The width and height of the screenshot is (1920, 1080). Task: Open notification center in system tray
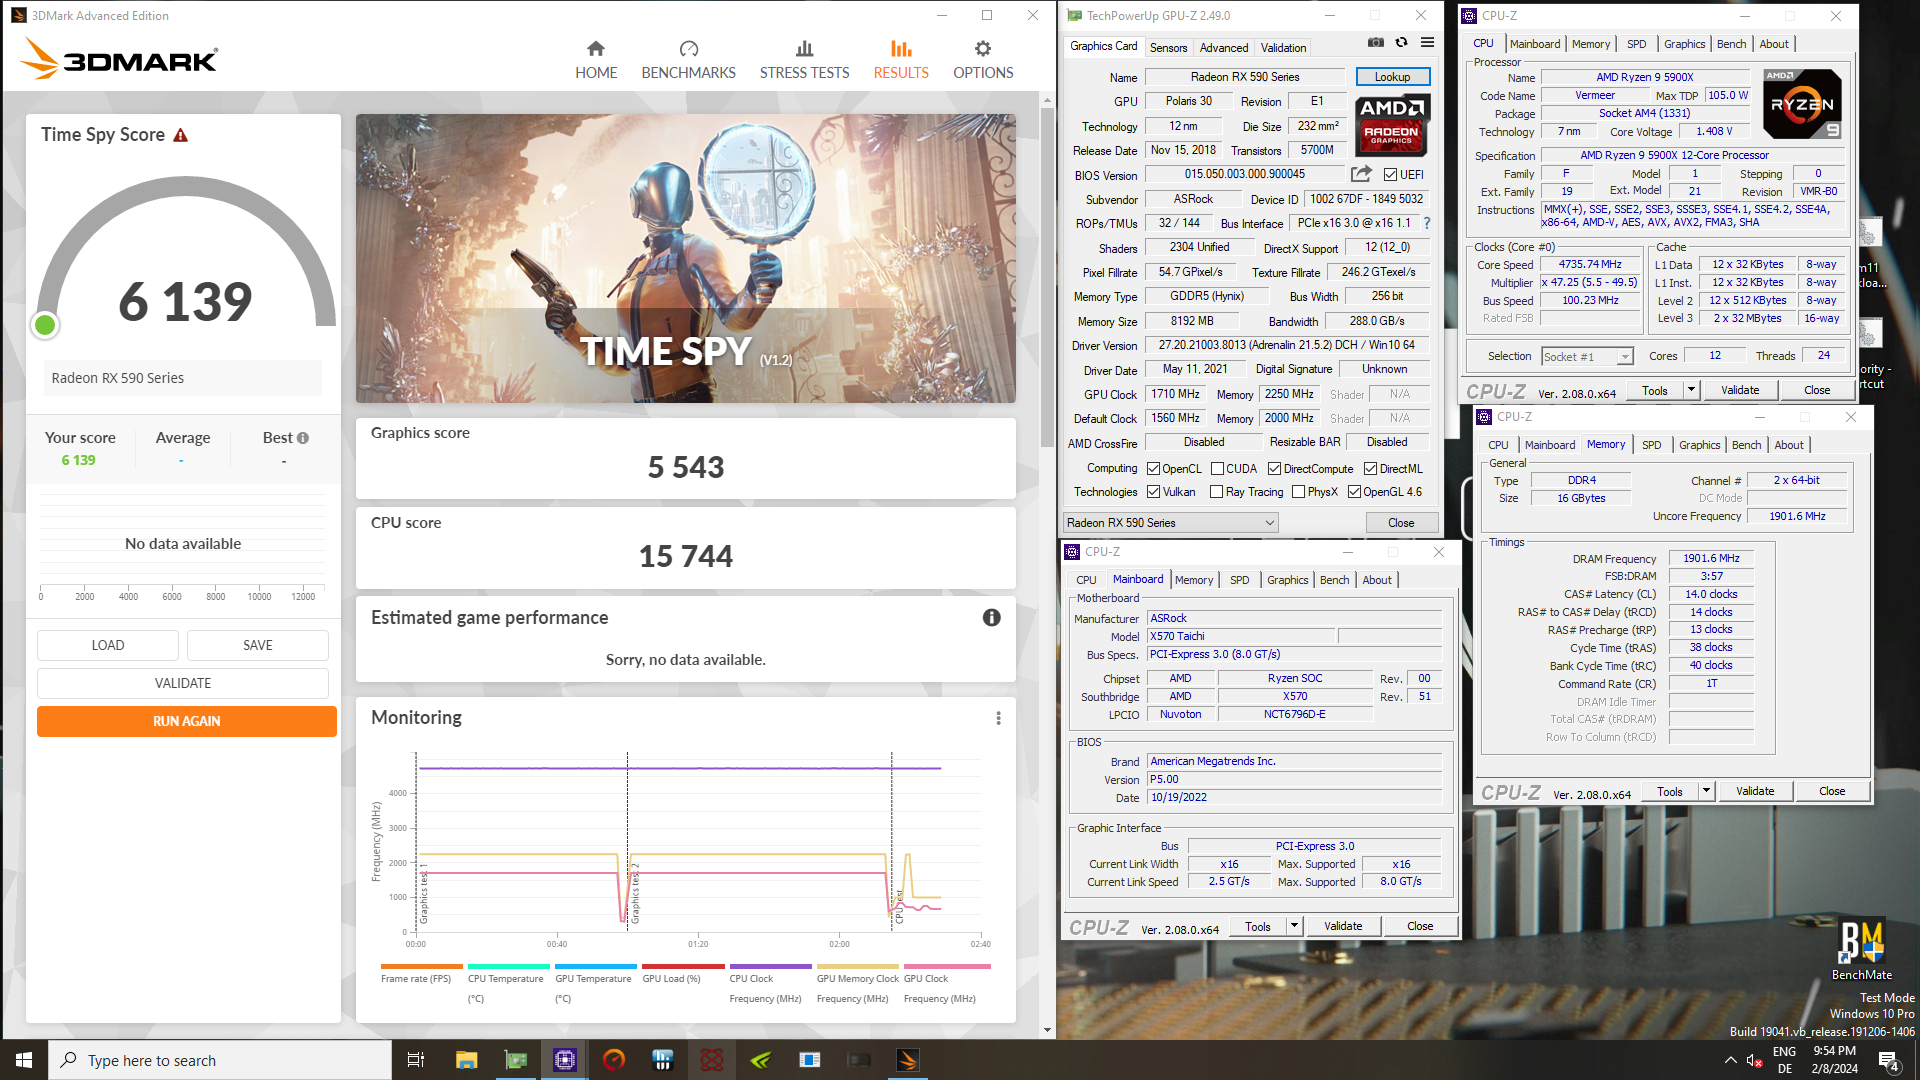click(x=1889, y=1060)
